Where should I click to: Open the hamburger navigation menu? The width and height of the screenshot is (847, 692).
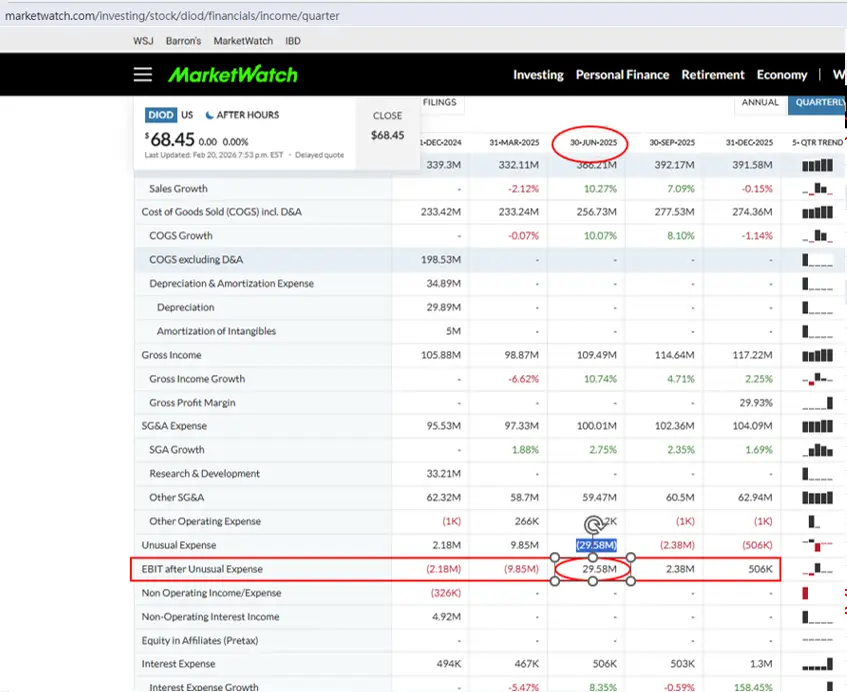(x=143, y=75)
